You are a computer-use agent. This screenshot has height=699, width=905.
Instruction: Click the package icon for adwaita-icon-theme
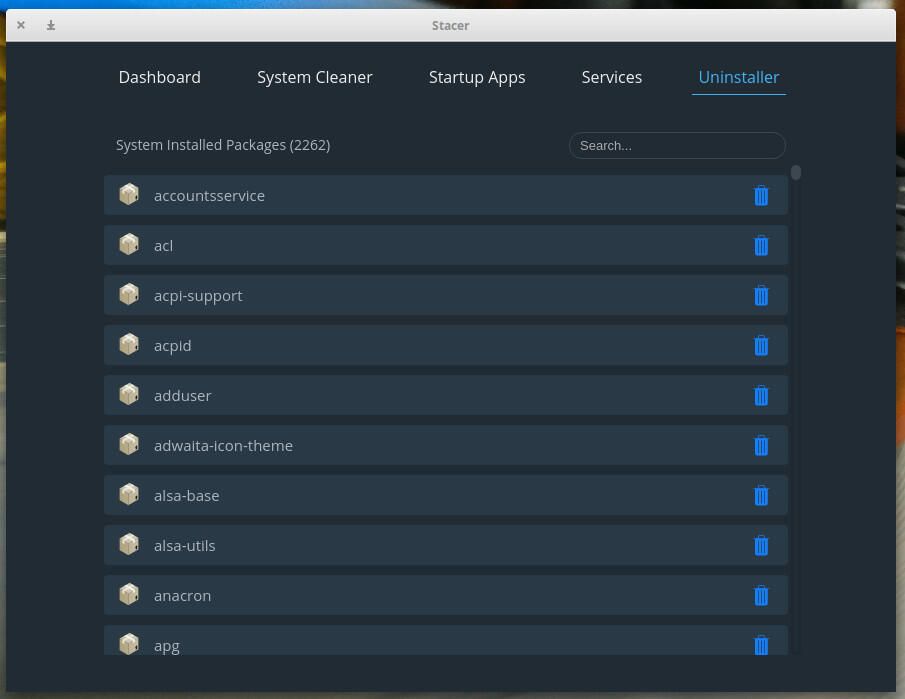click(x=129, y=444)
